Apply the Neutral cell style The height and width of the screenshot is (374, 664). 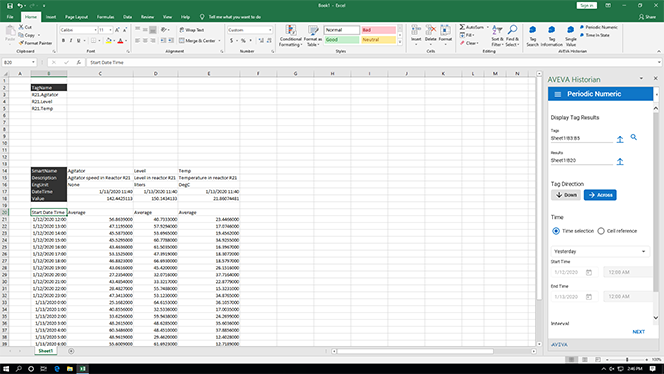(379, 40)
